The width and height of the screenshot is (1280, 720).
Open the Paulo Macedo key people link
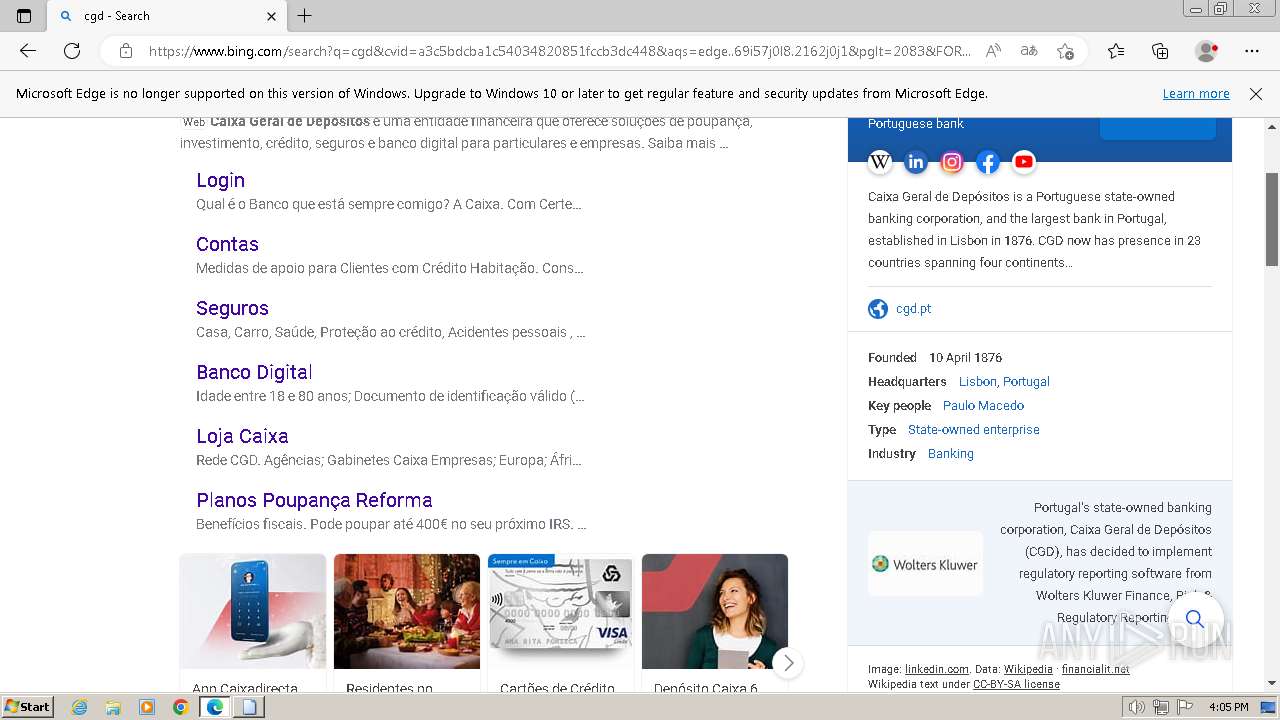click(x=983, y=406)
